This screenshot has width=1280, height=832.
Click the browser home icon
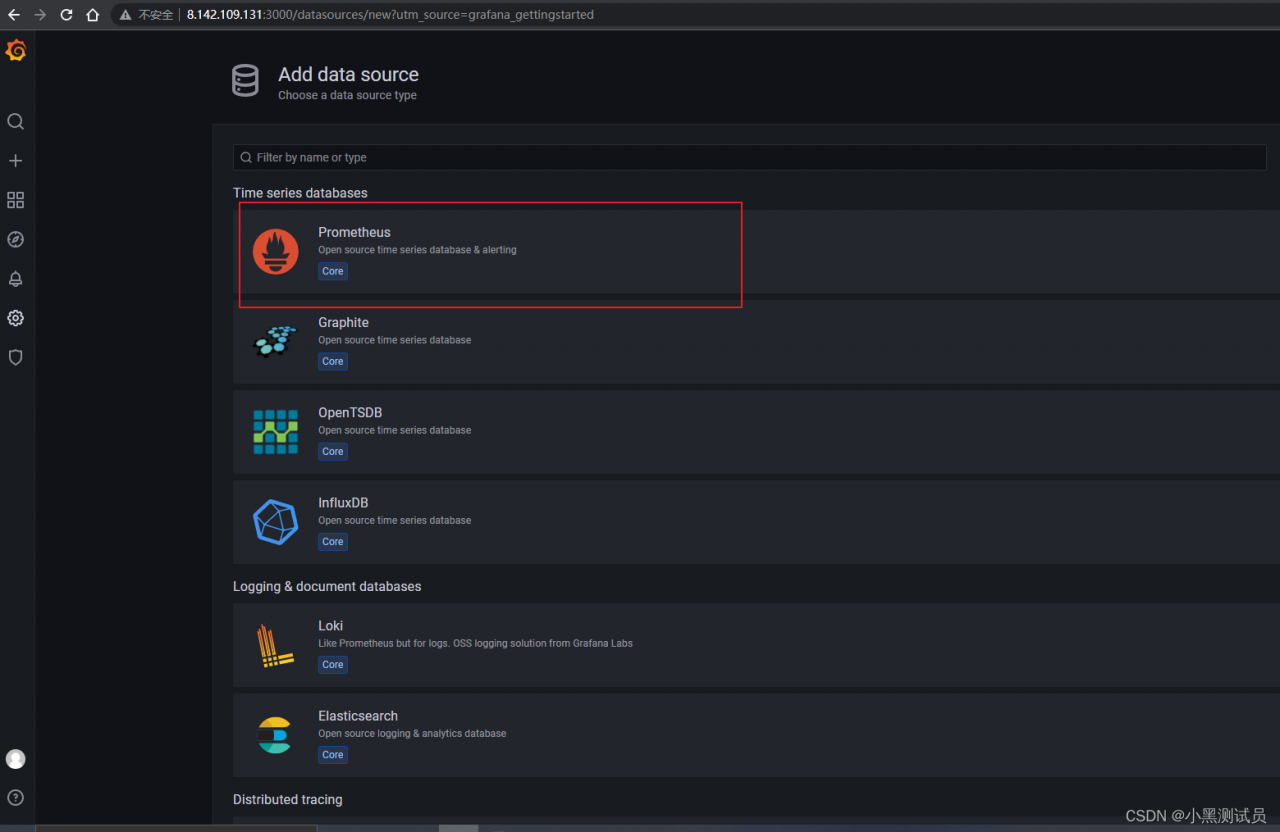point(92,15)
